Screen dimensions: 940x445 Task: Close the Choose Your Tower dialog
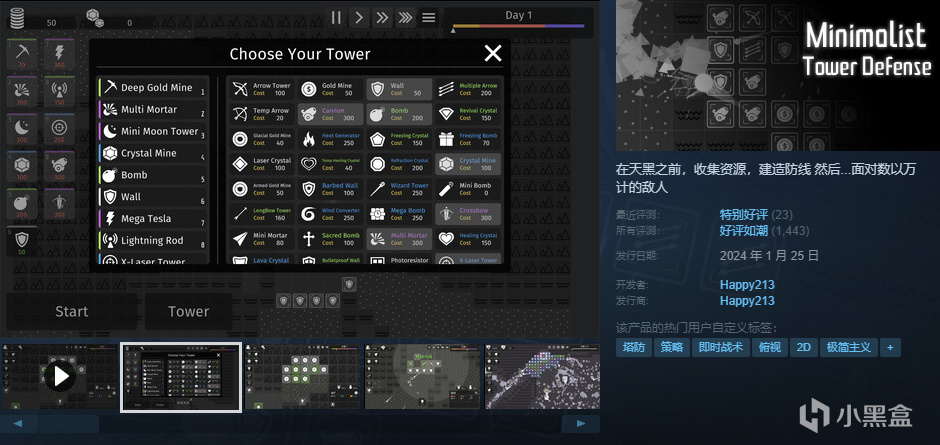pyautogui.click(x=493, y=53)
